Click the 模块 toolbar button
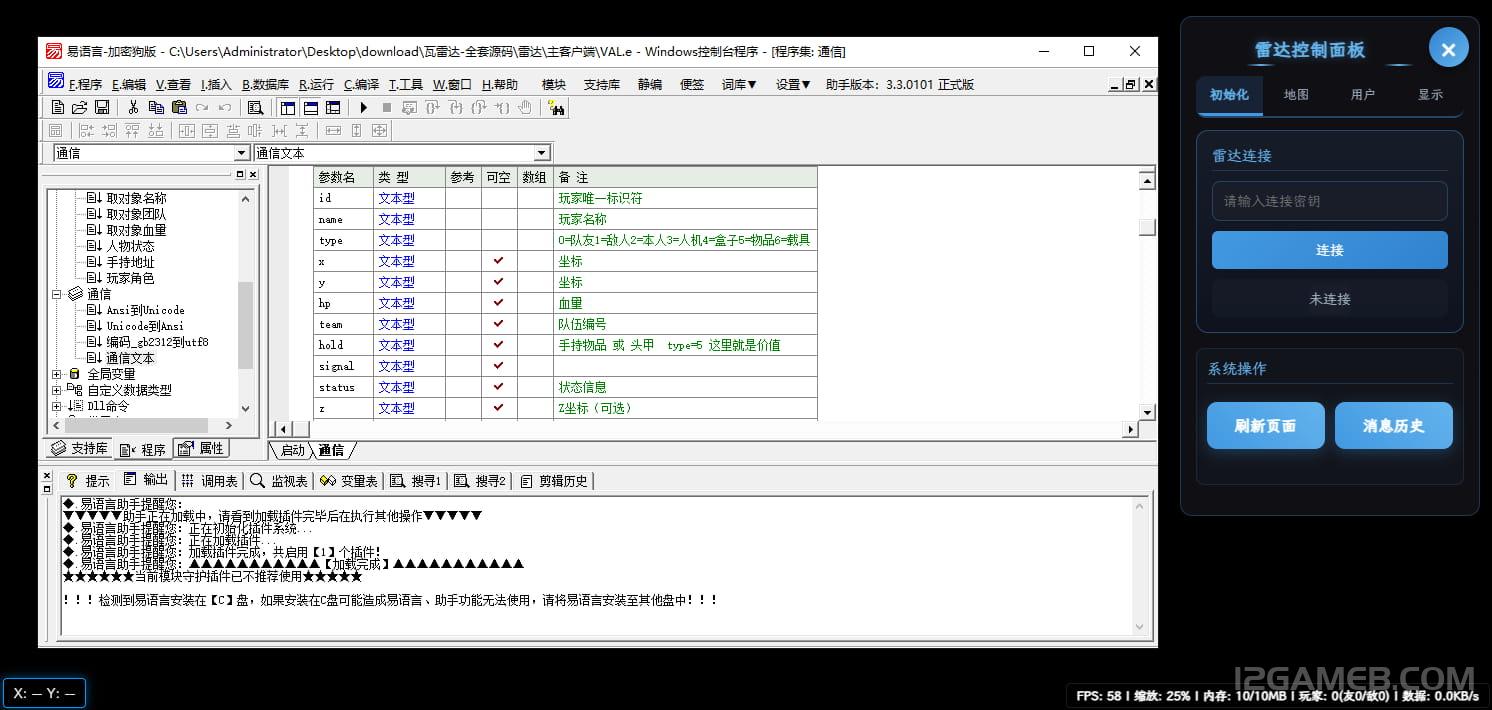This screenshot has height=710, width=1492. pyautogui.click(x=553, y=85)
